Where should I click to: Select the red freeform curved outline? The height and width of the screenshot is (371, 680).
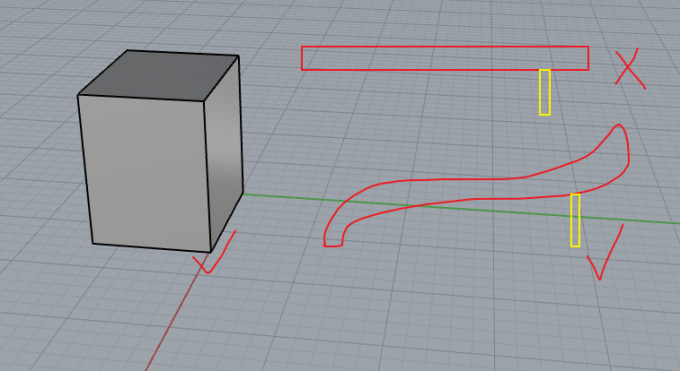[476, 186]
